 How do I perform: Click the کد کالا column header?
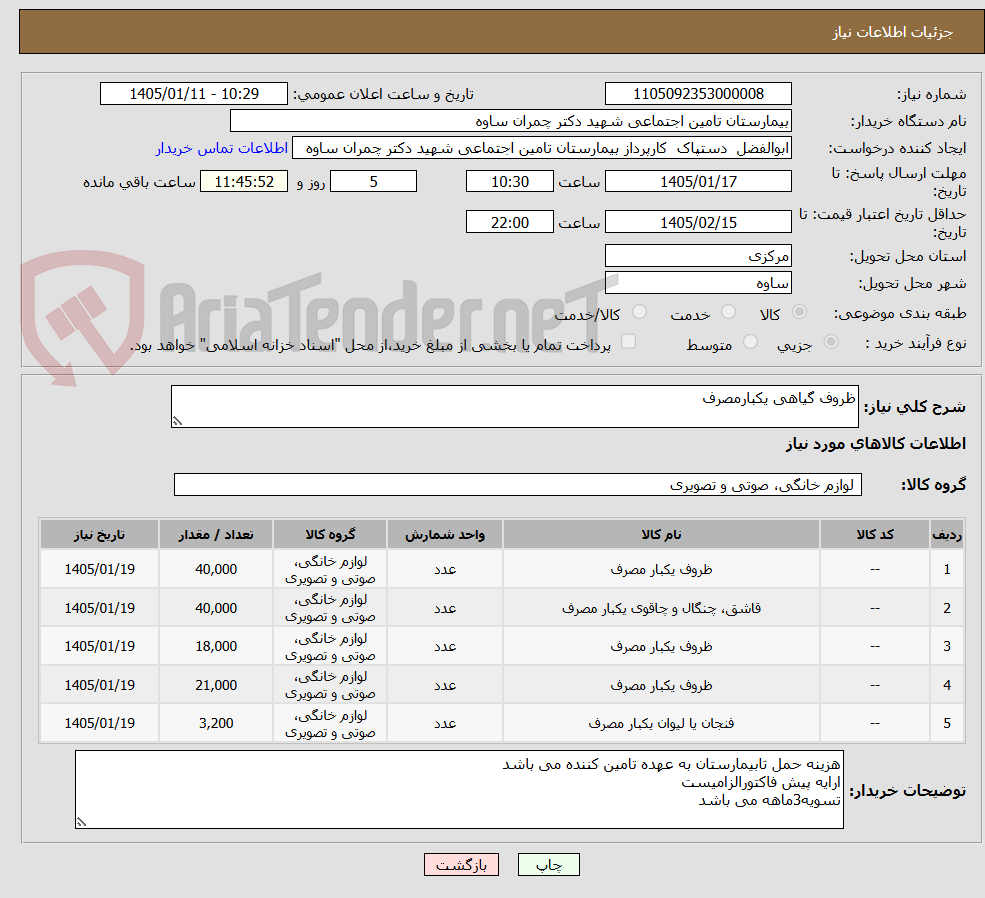(874, 534)
